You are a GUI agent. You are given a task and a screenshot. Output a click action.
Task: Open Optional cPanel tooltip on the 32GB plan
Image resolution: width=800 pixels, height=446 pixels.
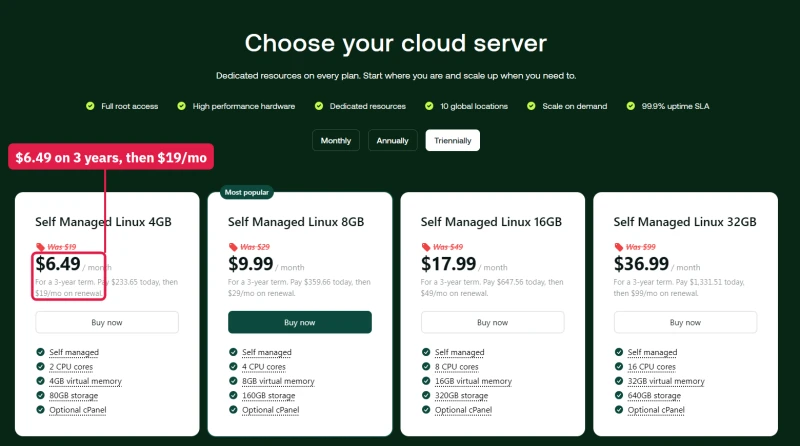point(656,410)
